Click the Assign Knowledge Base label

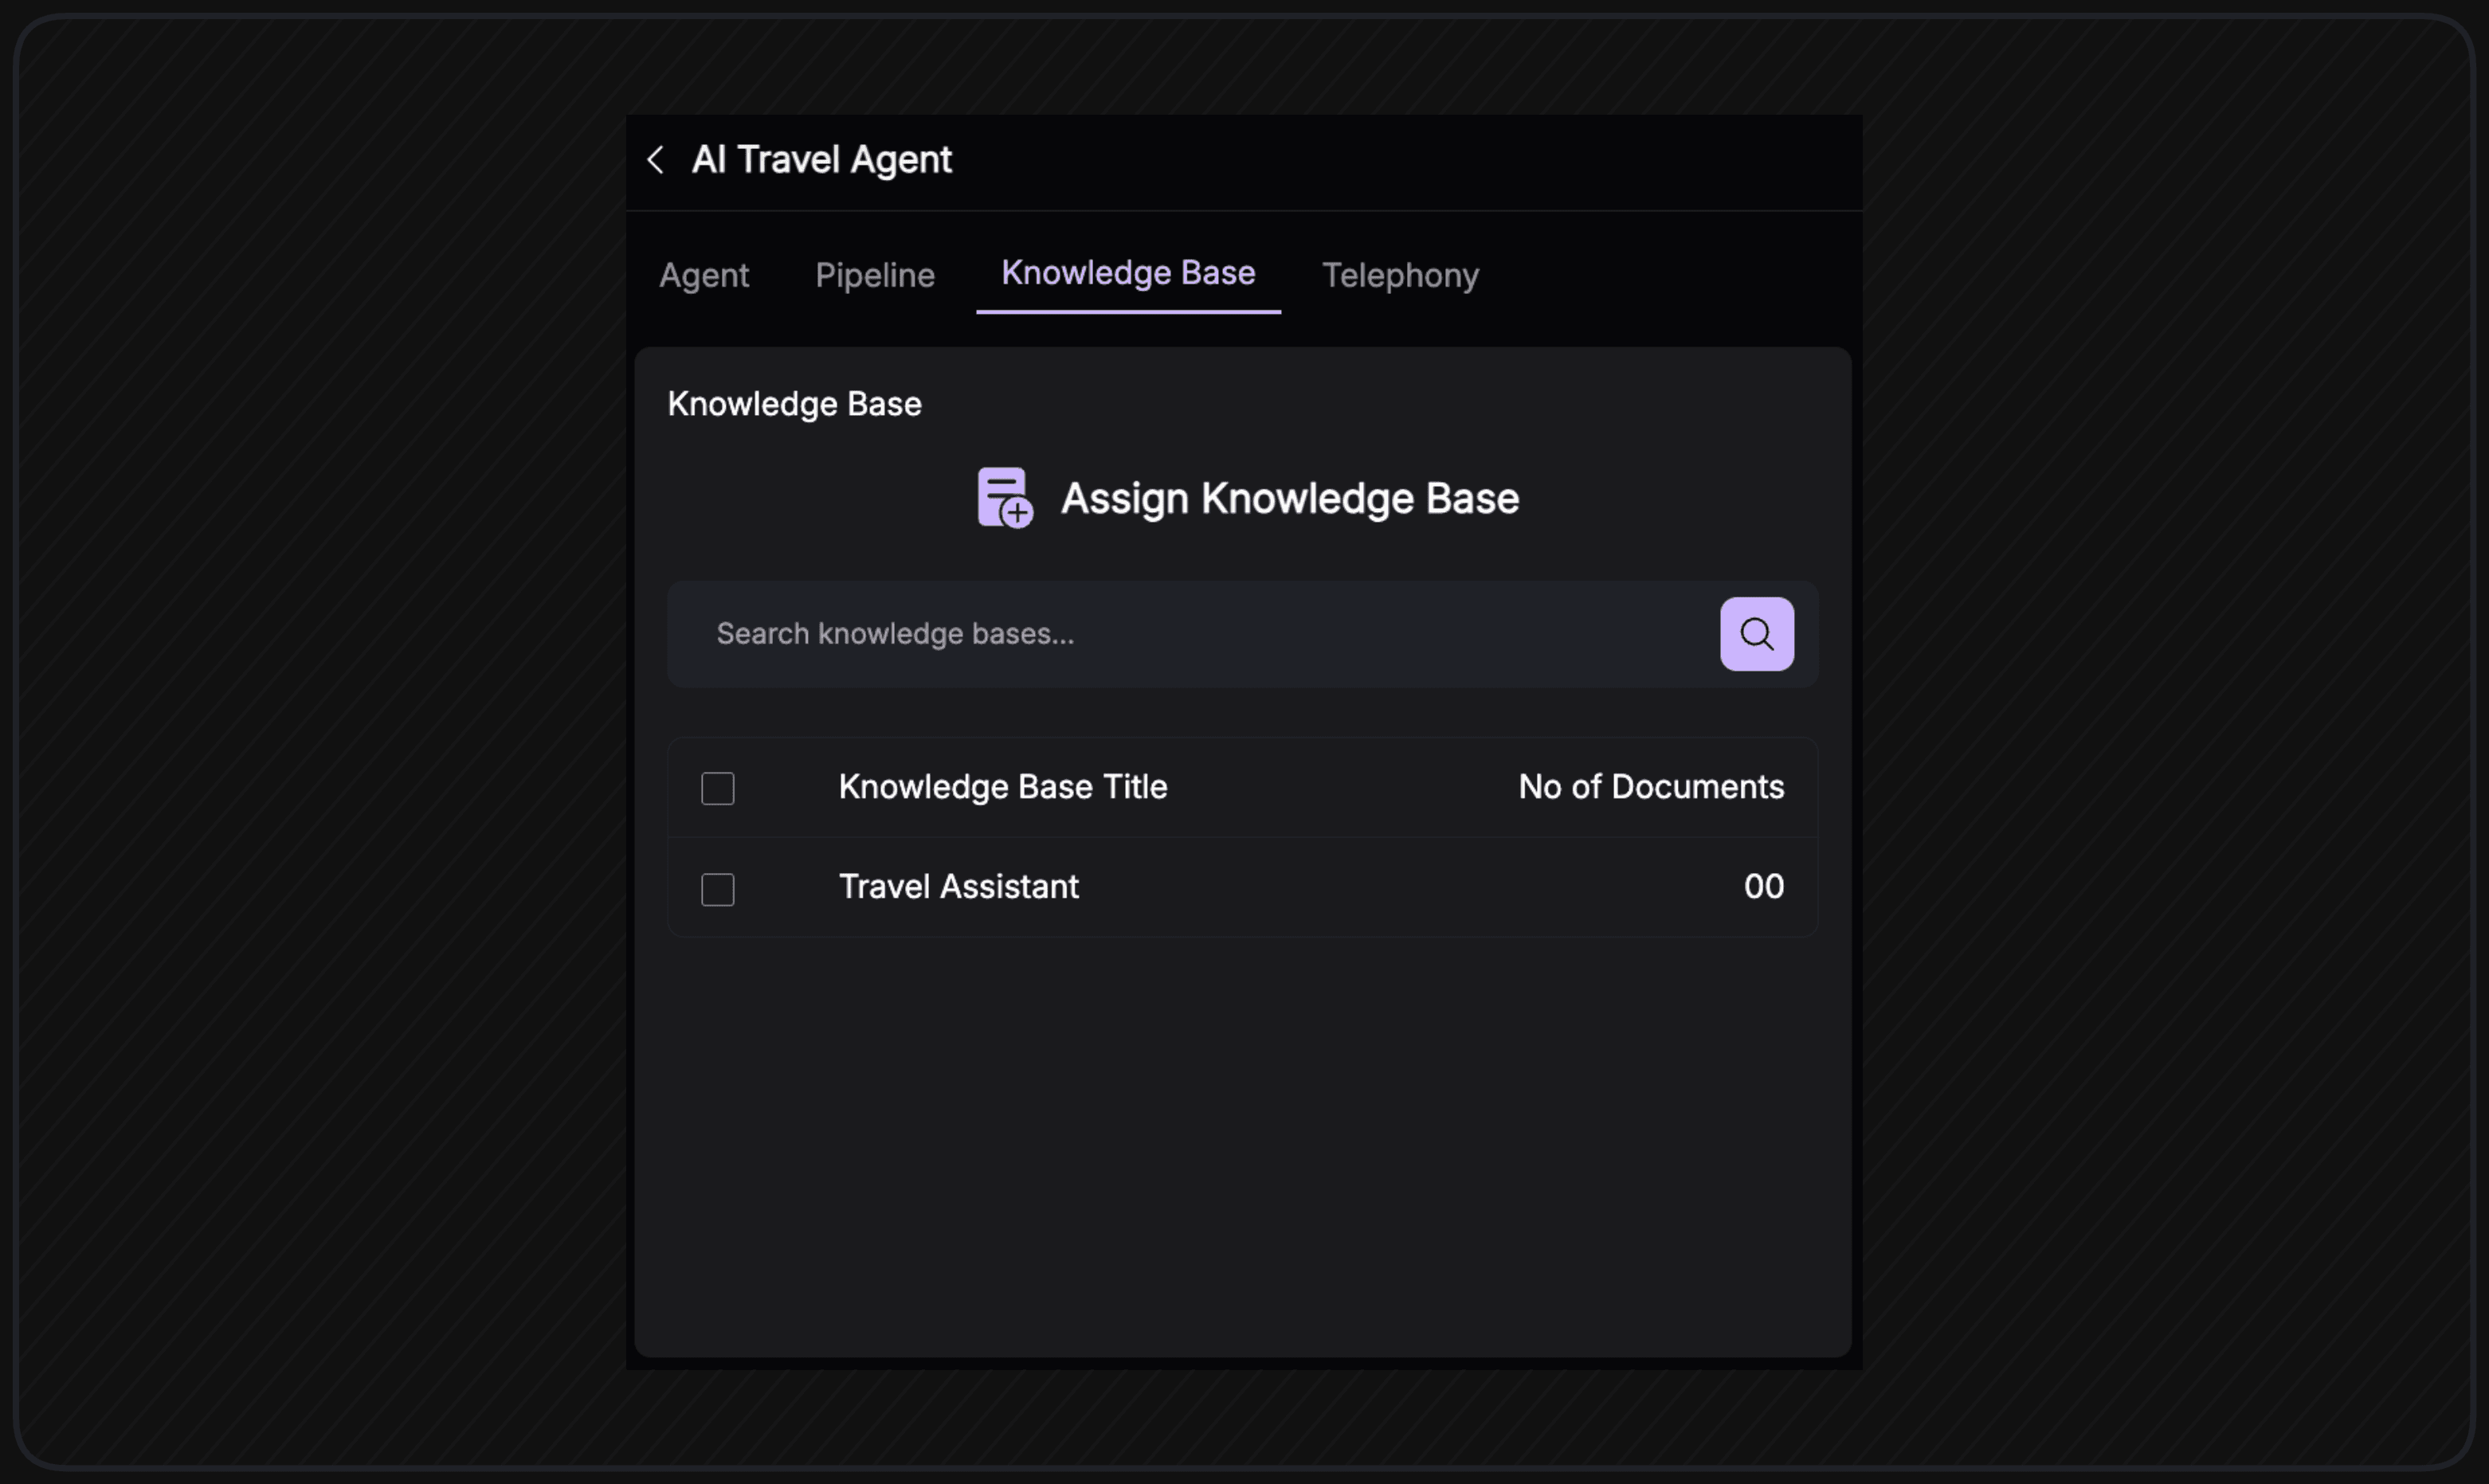pos(1290,497)
